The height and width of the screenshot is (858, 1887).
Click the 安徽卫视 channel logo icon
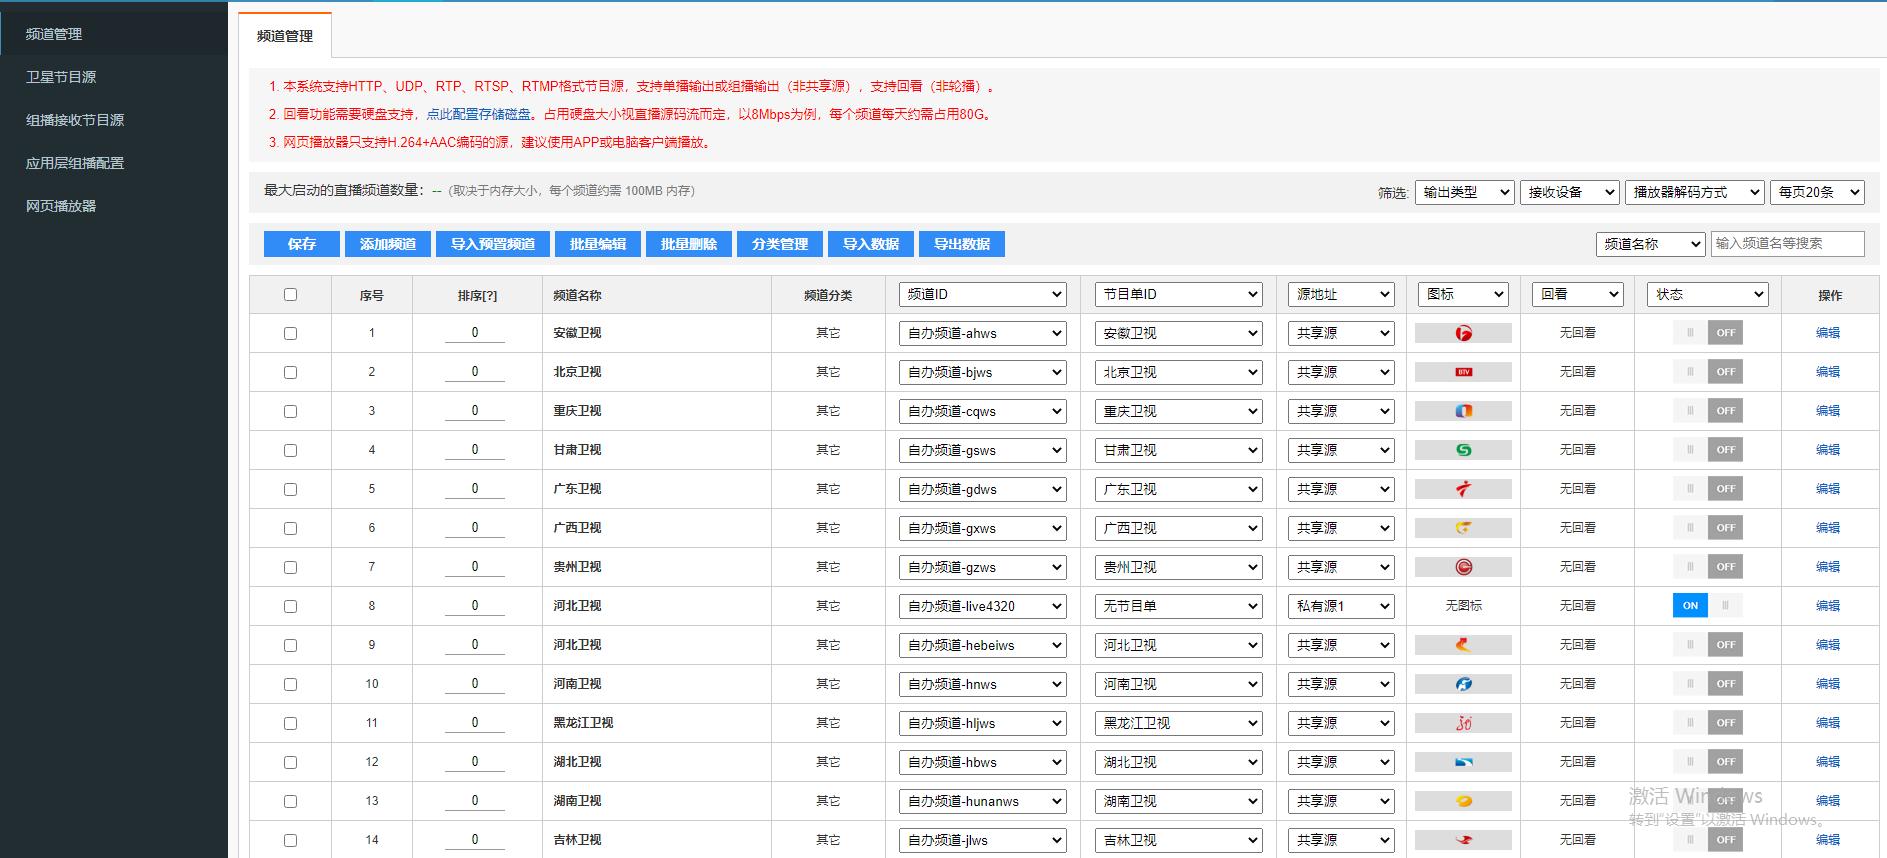pyautogui.click(x=1463, y=333)
